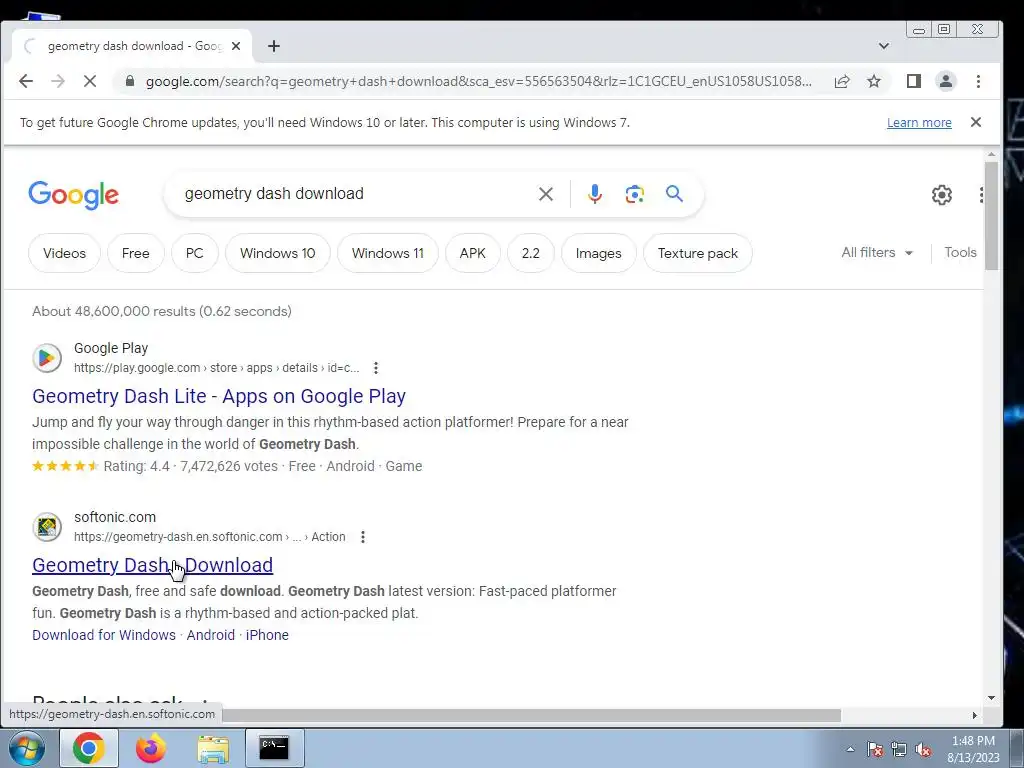Screen dimensions: 1024x768
Task: Open Windows Explorer from the taskbar
Action: 213,749
